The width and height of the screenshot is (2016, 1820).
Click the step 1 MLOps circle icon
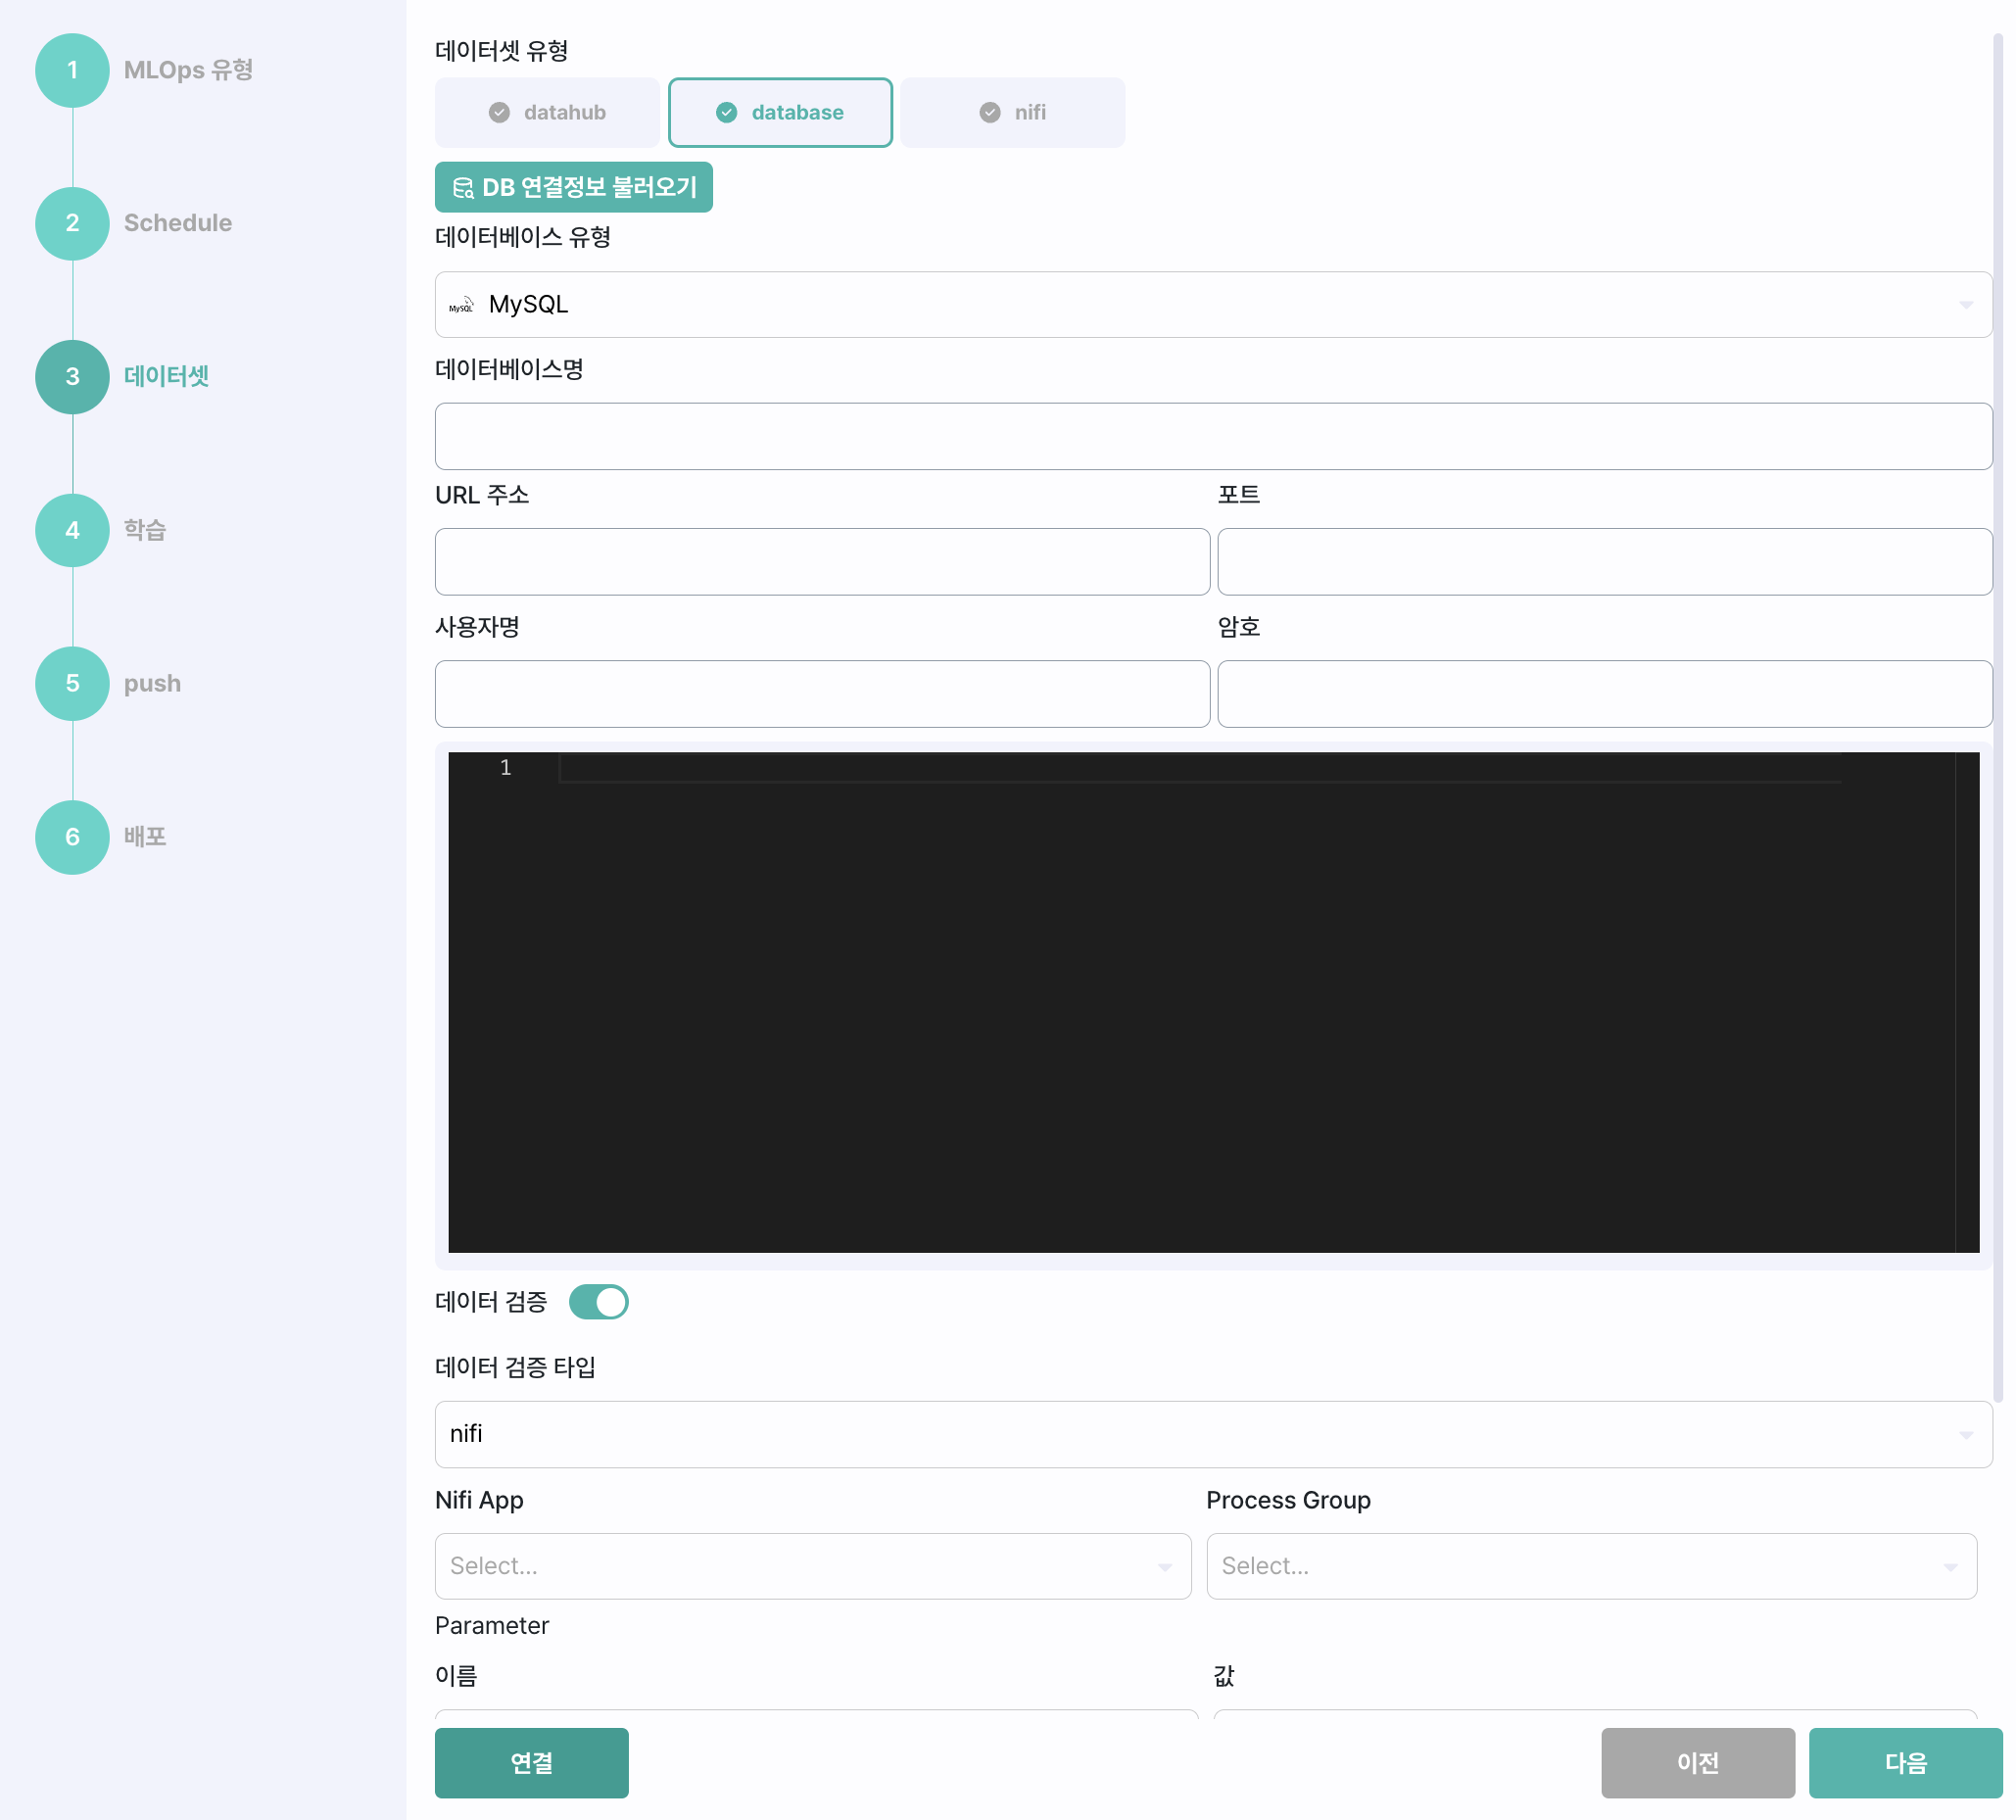click(x=72, y=70)
